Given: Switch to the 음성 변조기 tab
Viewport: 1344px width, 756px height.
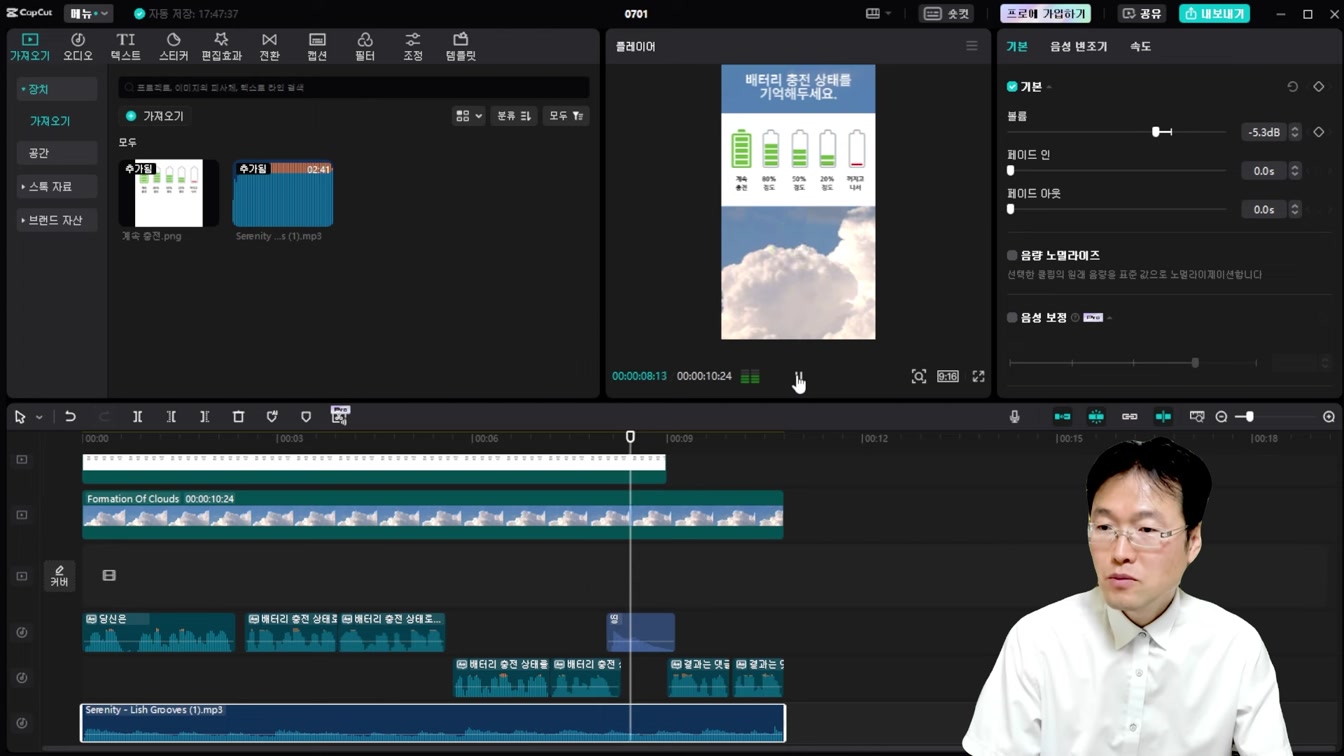Looking at the screenshot, I should 1078,46.
